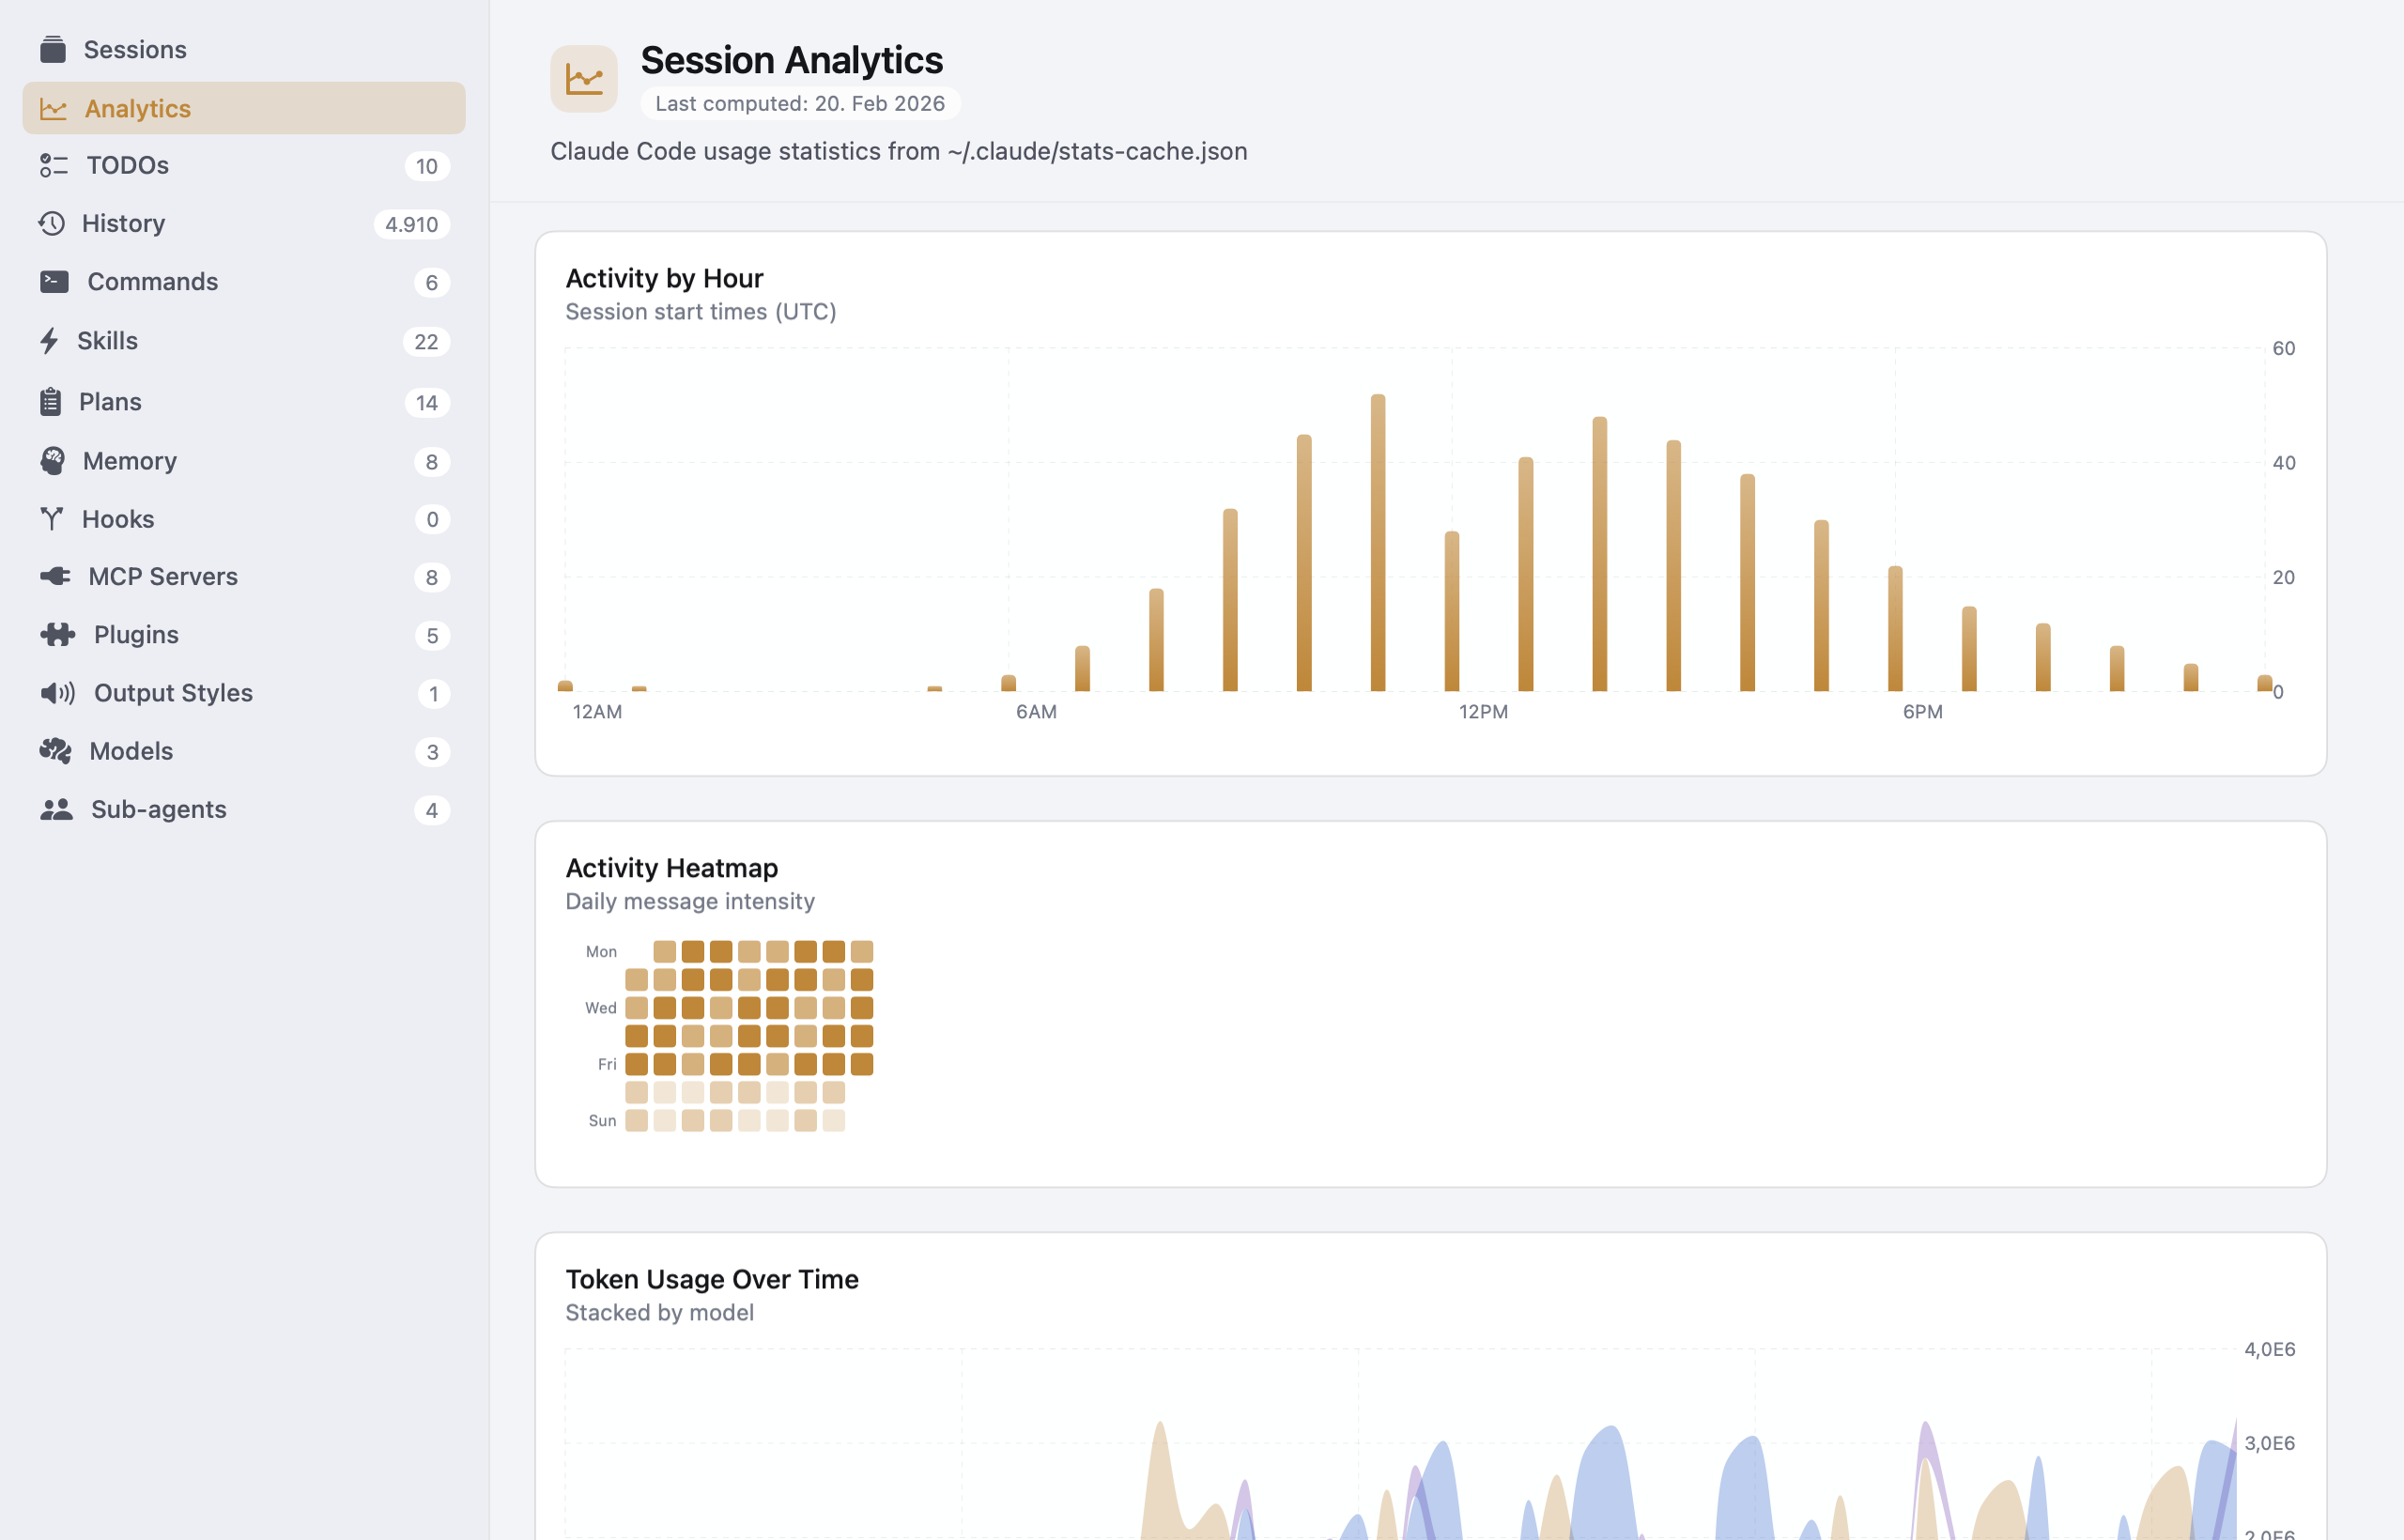Select the Hooks branch icon
Image resolution: width=2404 pixels, height=1540 pixels.
[54, 518]
